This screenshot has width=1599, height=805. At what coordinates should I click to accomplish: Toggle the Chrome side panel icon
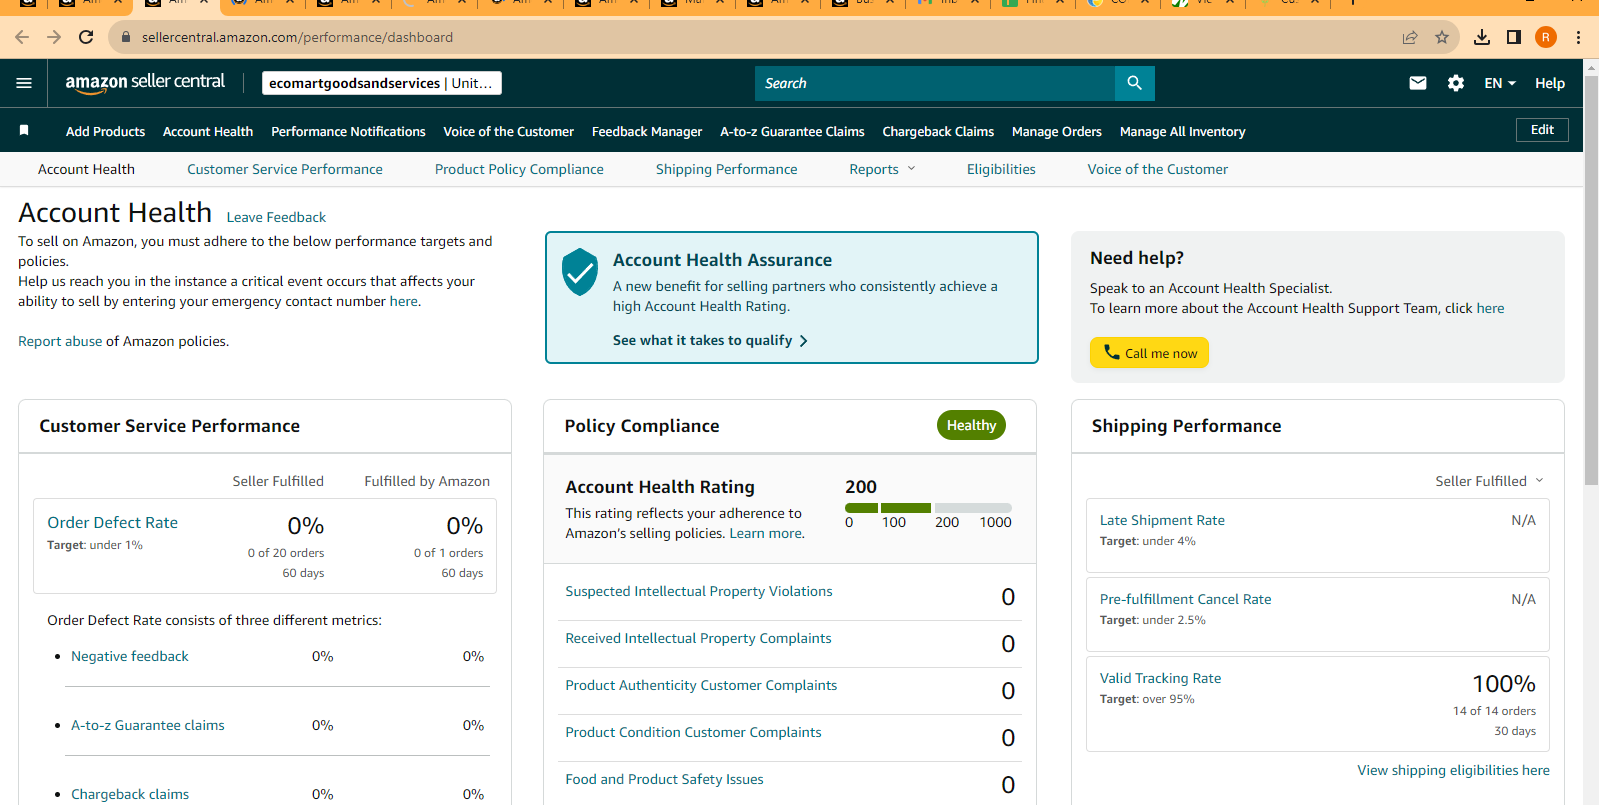[1514, 37]
